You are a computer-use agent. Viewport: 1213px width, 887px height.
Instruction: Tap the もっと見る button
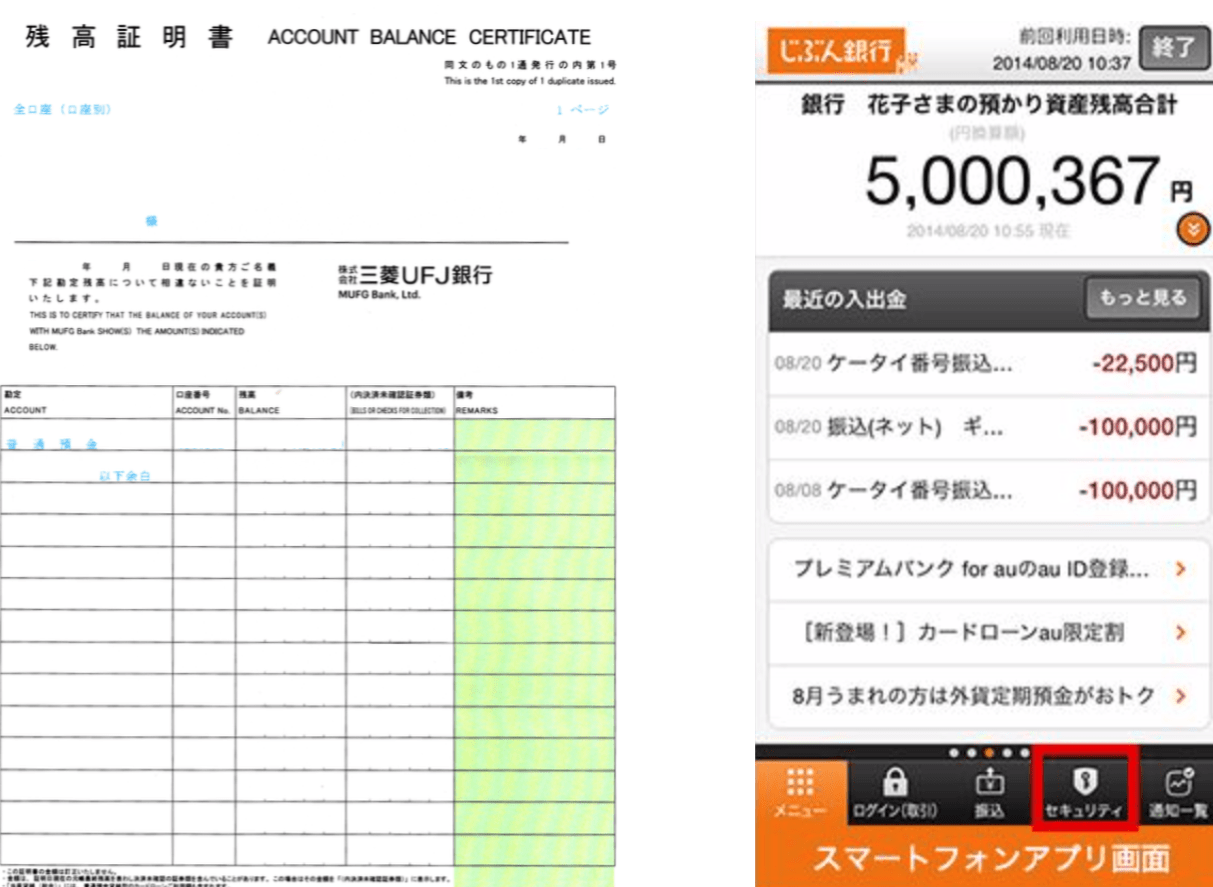pos(1142,297)
